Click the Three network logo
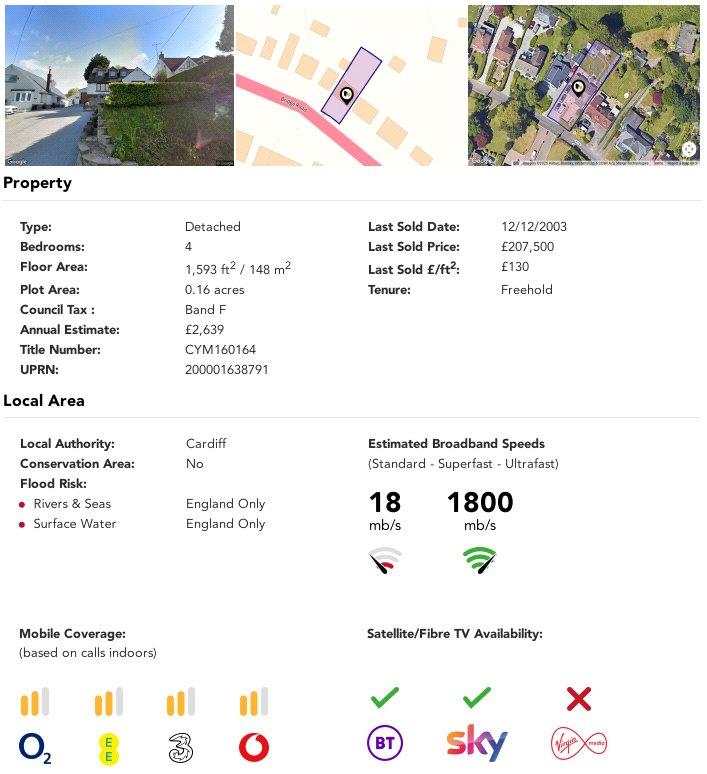Viewport: 707px width, 774px height. tap(180, 748)
